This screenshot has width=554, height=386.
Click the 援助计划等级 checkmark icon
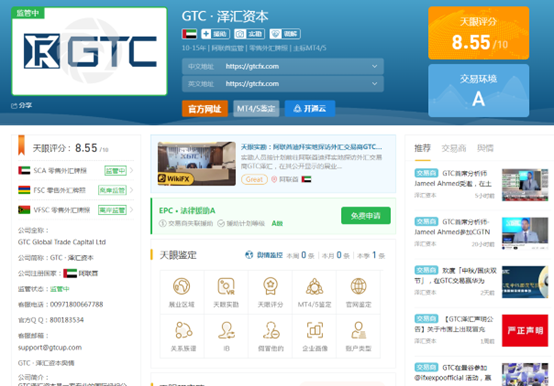pyautogui.click(x=221, y=223)
